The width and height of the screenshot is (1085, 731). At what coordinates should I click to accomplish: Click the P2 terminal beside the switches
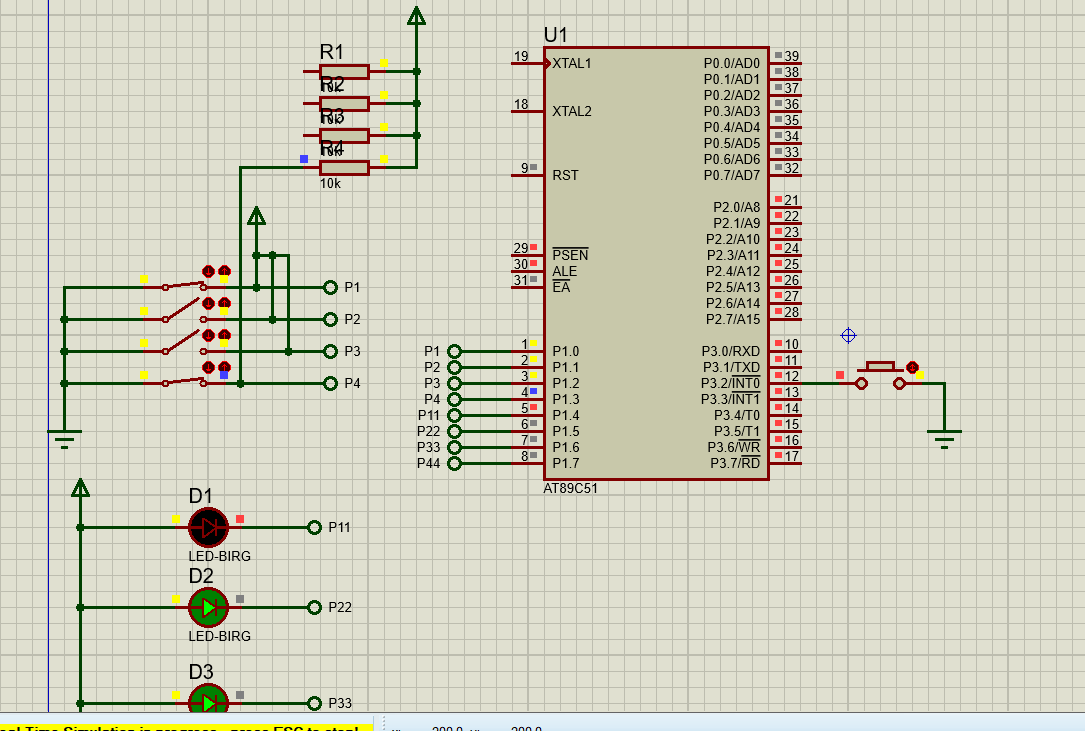point(330,319)
